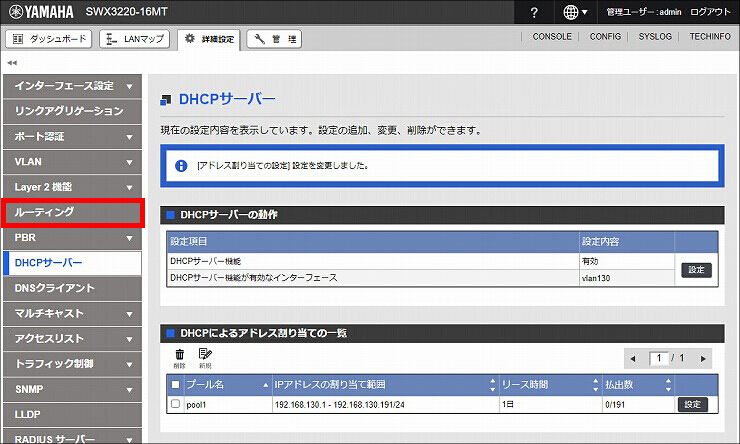Viewport: 740px width, 444px height.
Task: Open the ダッシュボード dashboard tab
Action: [49, 39]
